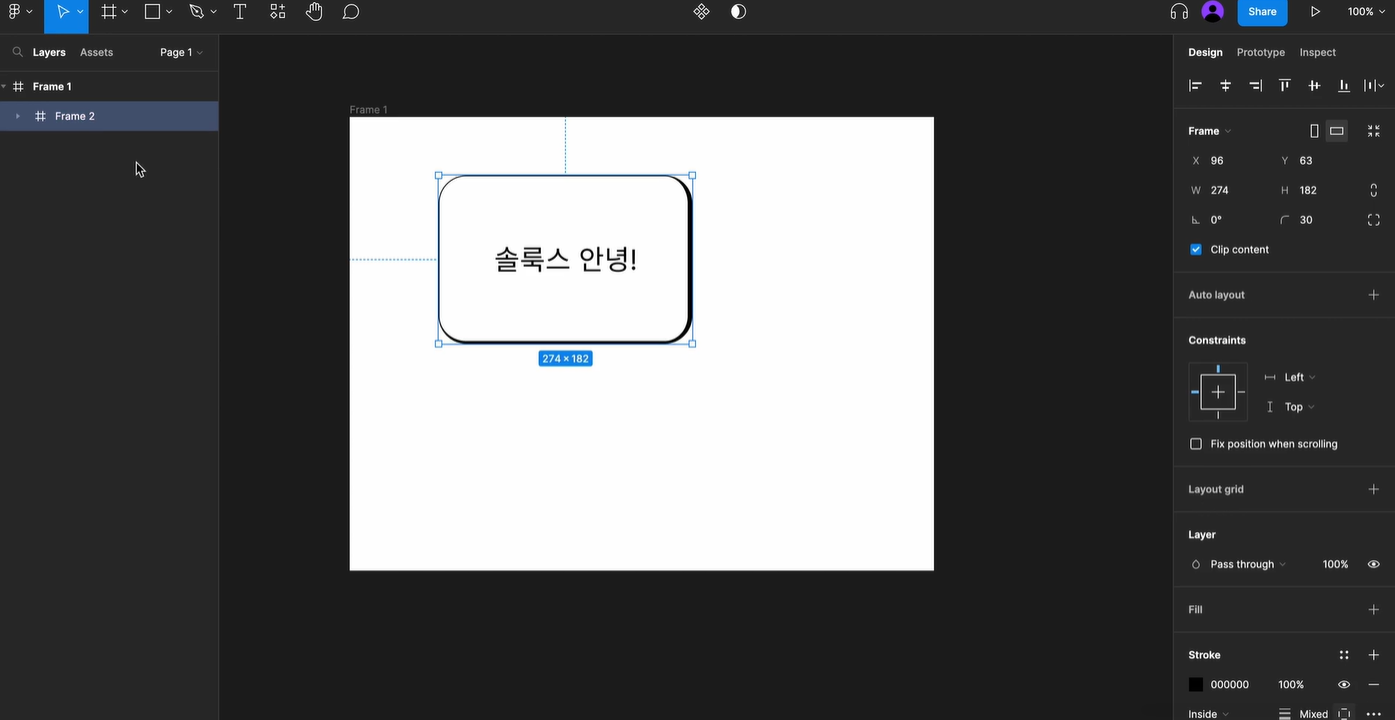Switch frame to landscape orientation

click(1337, 131)
